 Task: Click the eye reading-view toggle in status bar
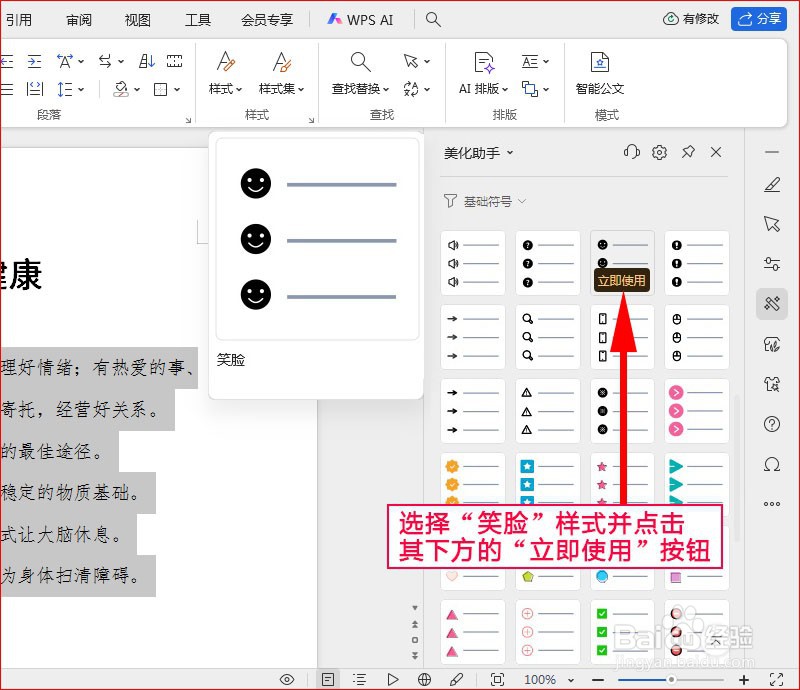(287, 677)
